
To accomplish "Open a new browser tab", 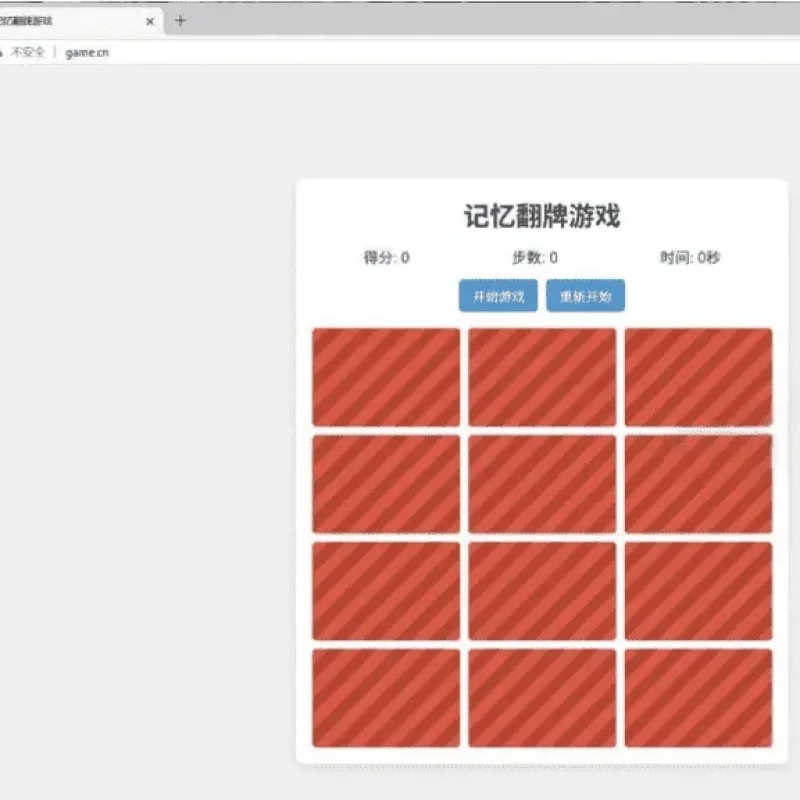I will pyautogui.click(x=180, y=21).
